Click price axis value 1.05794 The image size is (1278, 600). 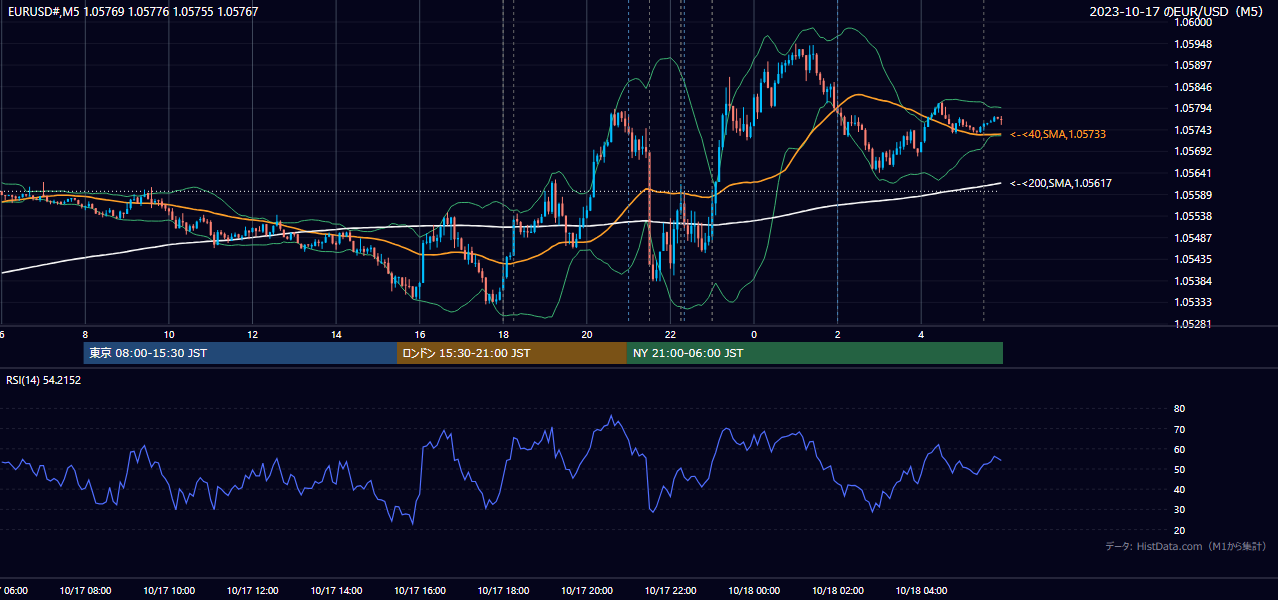point(1192,109)
